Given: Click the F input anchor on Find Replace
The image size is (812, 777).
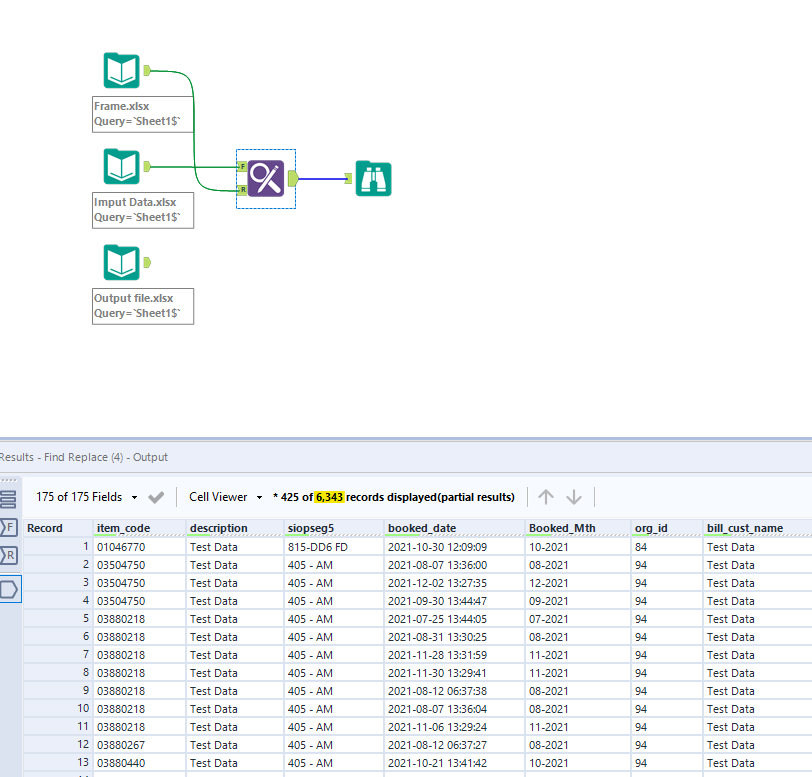Looking at the screenshot, I should tap(242, 166).
